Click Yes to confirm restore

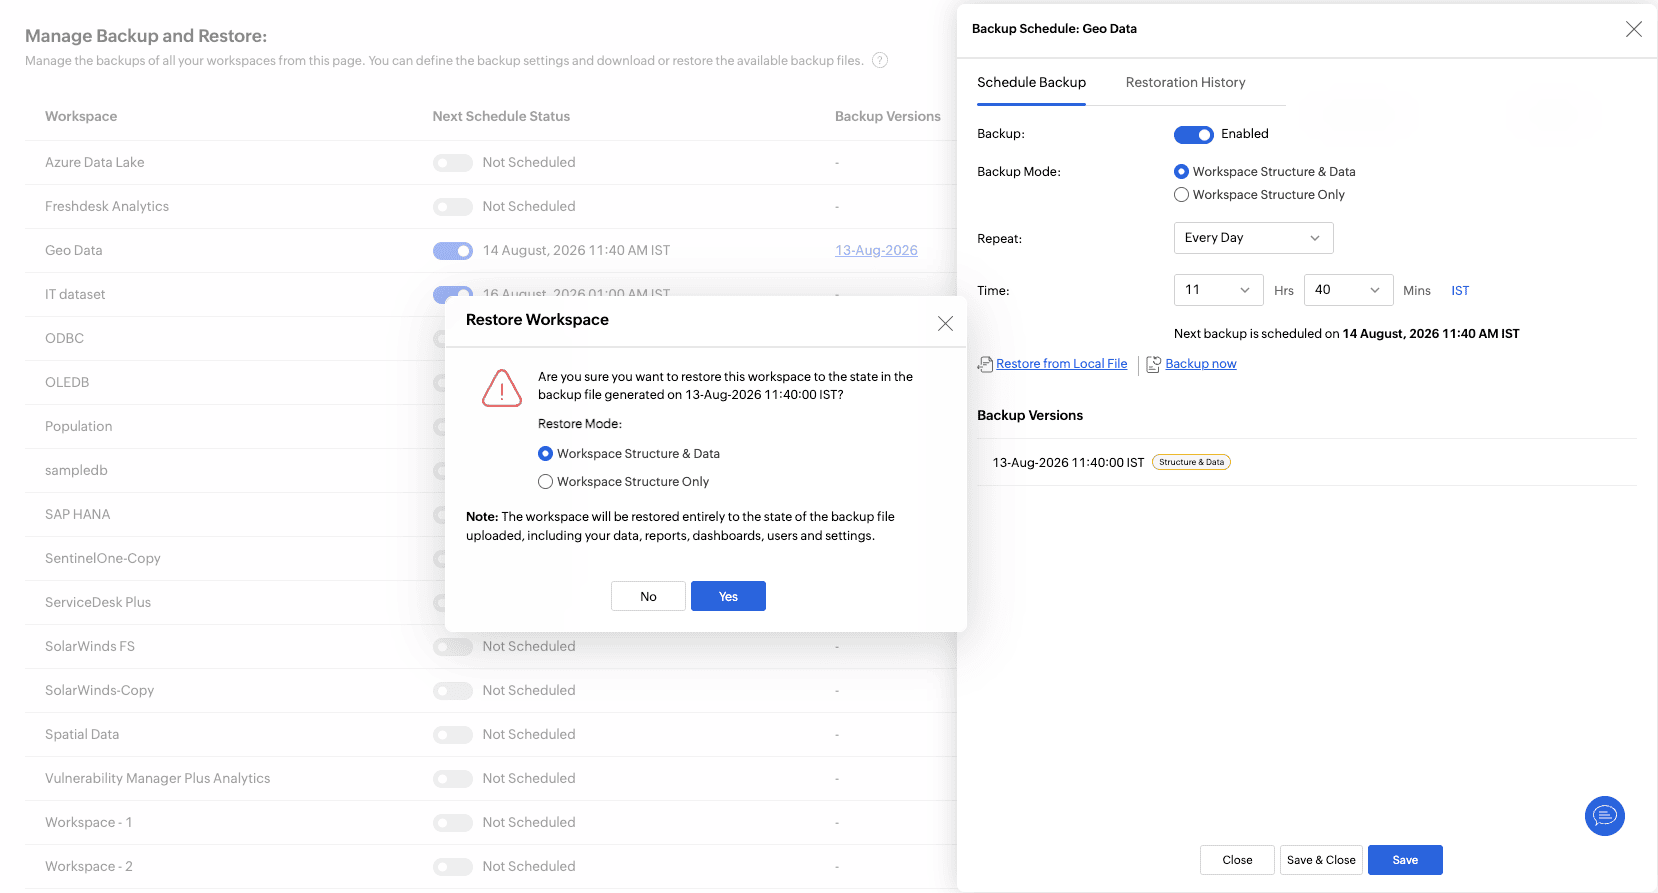click(728, 596)
